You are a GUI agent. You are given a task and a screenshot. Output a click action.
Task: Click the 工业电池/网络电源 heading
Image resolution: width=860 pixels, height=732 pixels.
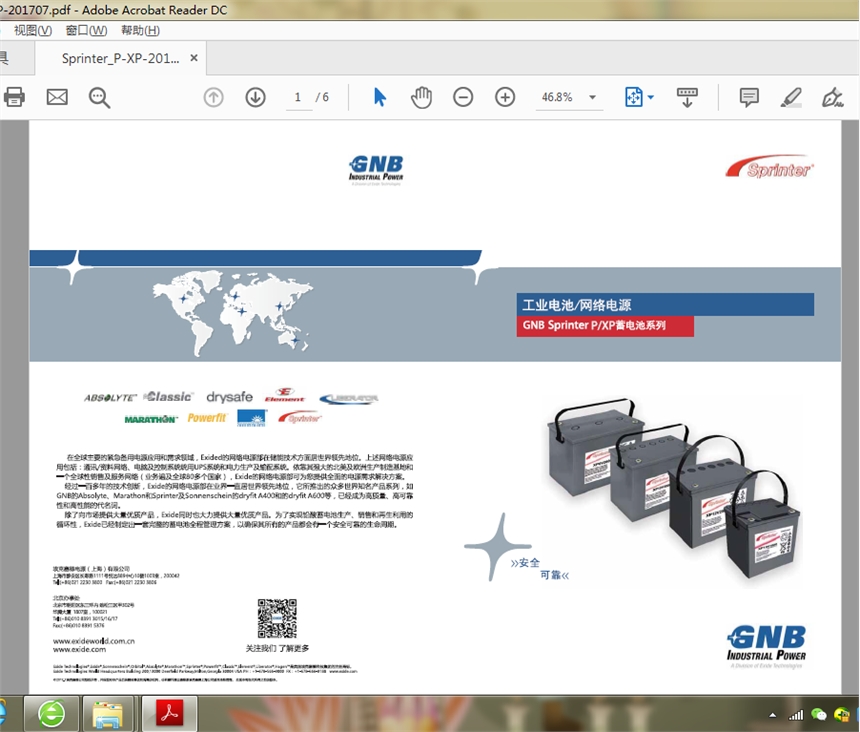(576, 305)
